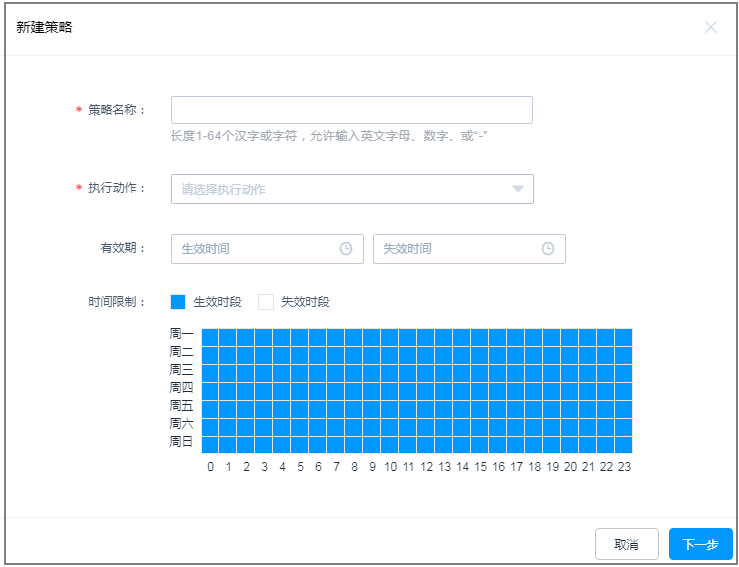This screenshot has width=739, height=567.
Task: Click the 周一 row label
Action: [181, 334]
